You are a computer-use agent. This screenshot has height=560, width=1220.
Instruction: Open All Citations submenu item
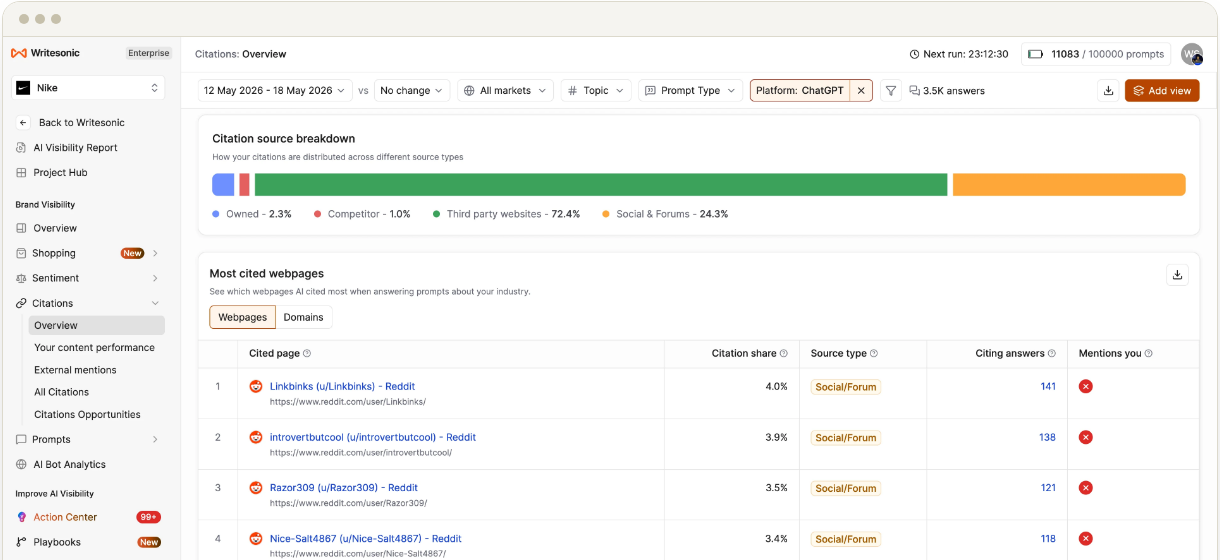61,392
